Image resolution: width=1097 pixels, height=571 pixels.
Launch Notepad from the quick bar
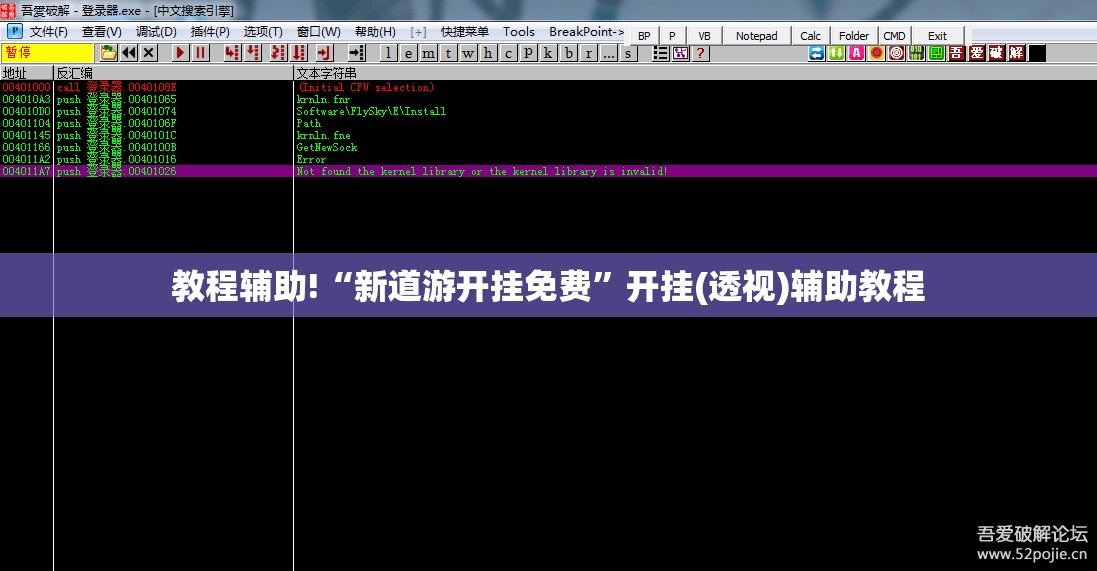[x=756, y=36]
